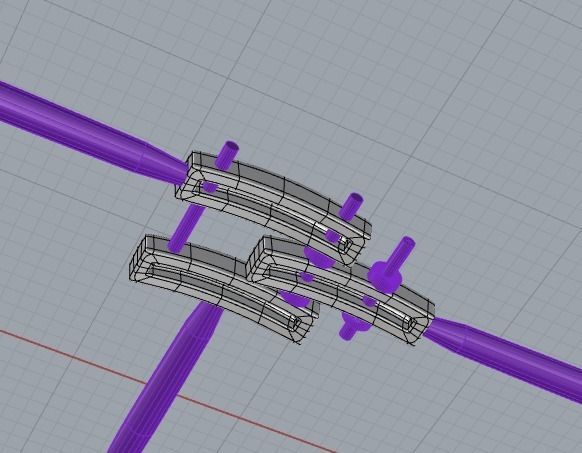Select purple pin connecting top and lower-left brackets

point(186,228)
